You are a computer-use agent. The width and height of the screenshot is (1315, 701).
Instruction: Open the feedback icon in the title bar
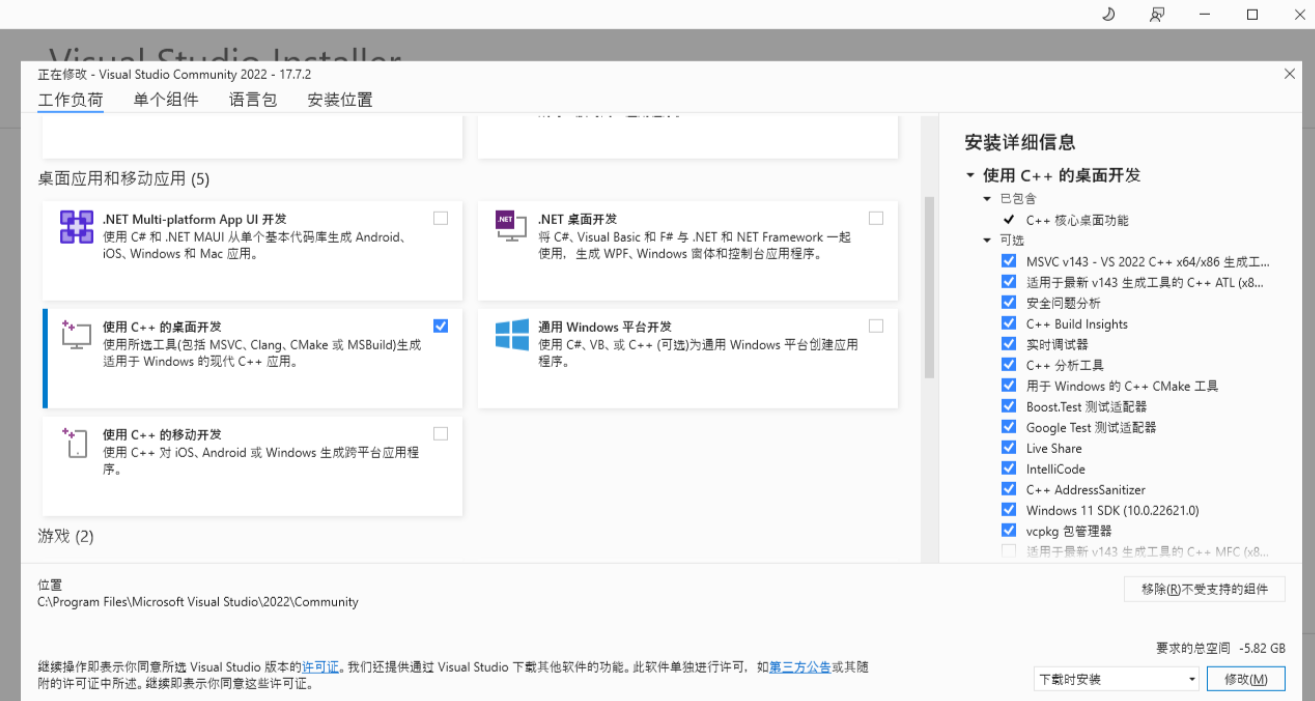tap(1156, 14)
